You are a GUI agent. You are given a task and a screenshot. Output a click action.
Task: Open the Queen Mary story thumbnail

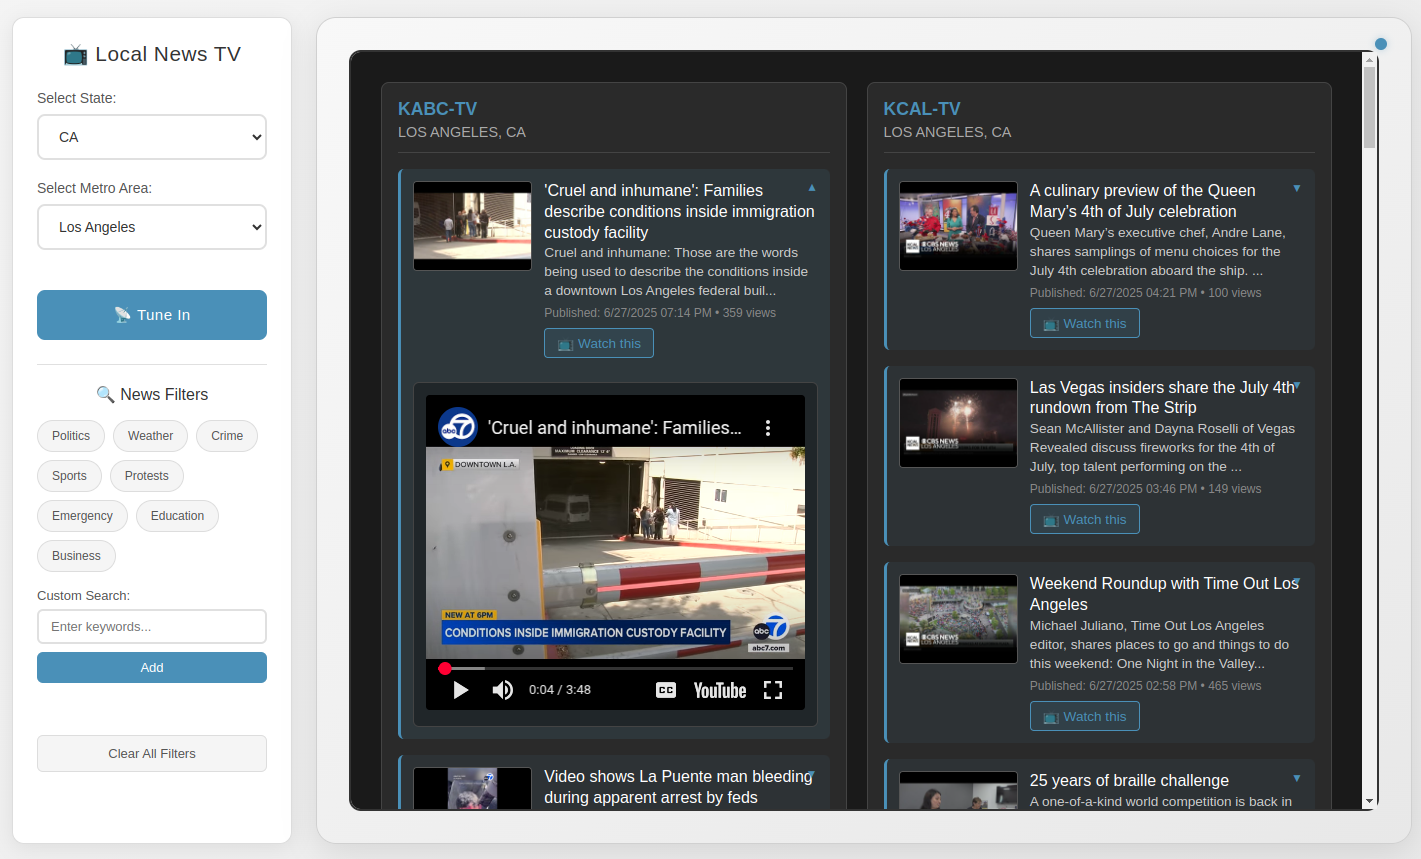coord(958,226)
